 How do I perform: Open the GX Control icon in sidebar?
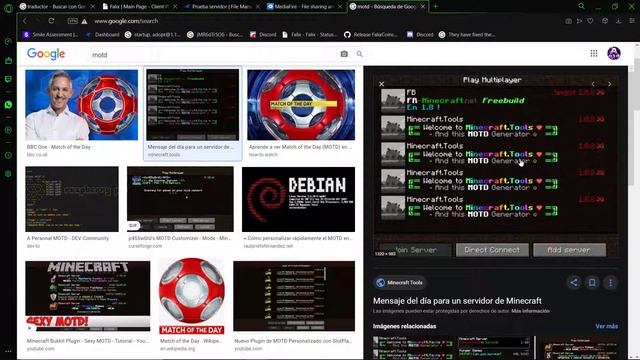8,42
